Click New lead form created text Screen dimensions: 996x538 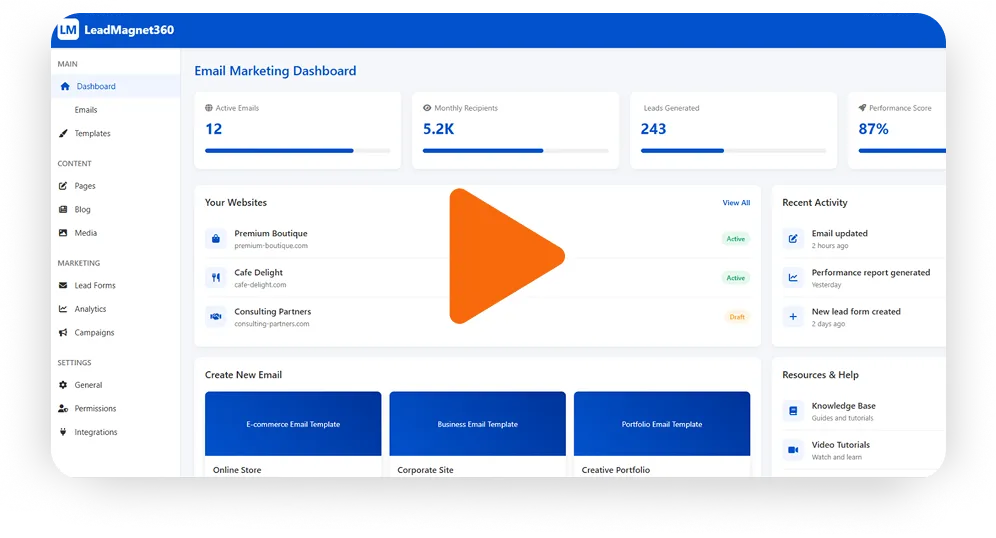point(856,311)
